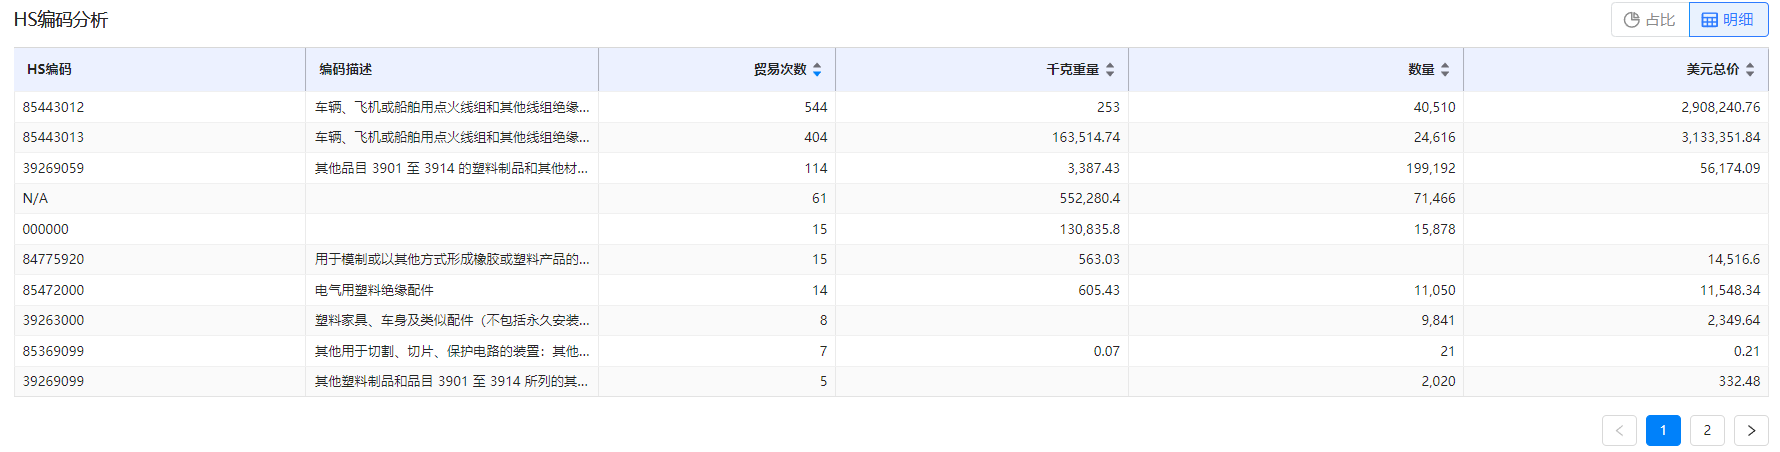Select the N/A HS code row
The height and width of the screenshot is (452, 1780).
coord(36,198)
